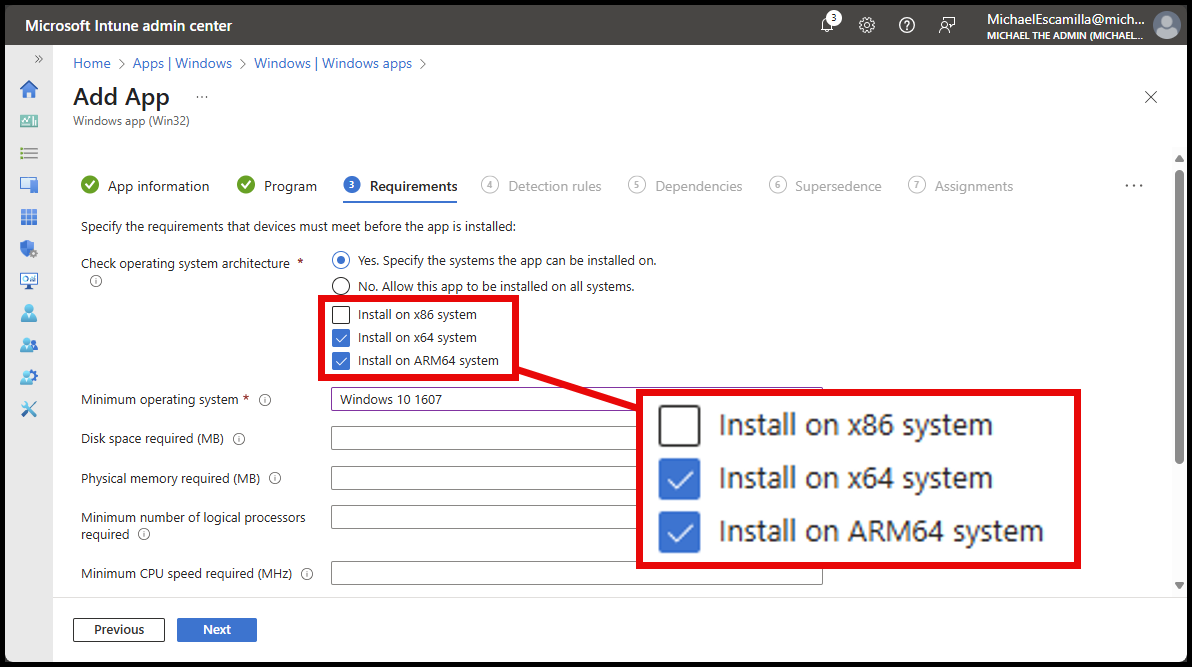Screen dimensions: 1192x667
Task: Open the Dashboard icon in the sidebar
Action: (28, 121)
